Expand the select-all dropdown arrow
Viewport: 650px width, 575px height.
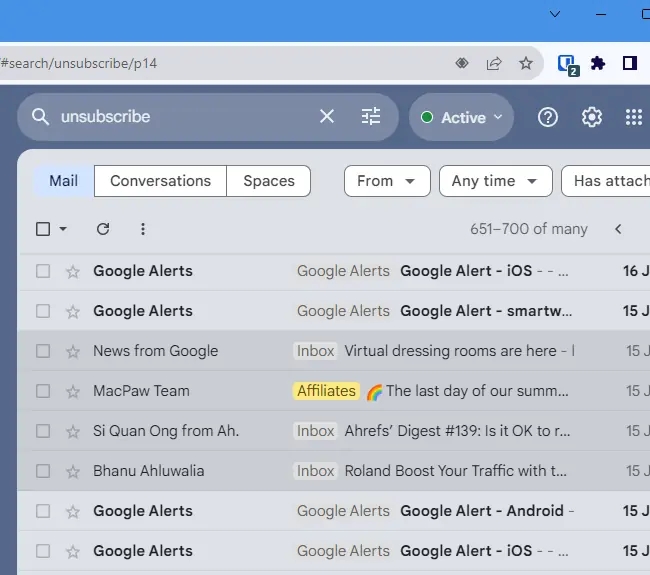63,229
